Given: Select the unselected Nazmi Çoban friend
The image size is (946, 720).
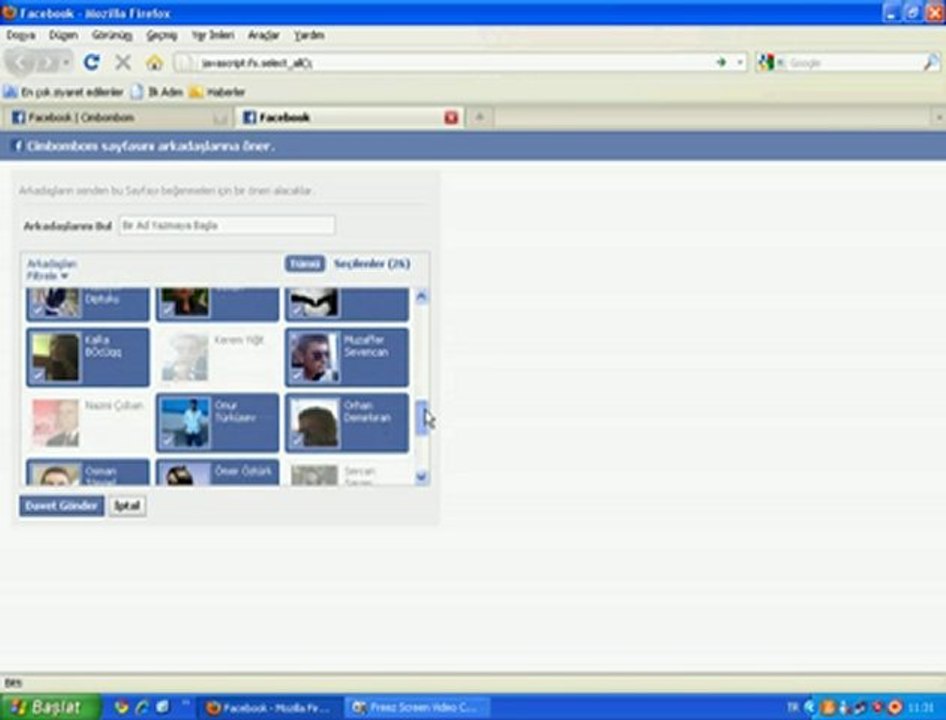Looking at the screenshot, I should point(88,422).
